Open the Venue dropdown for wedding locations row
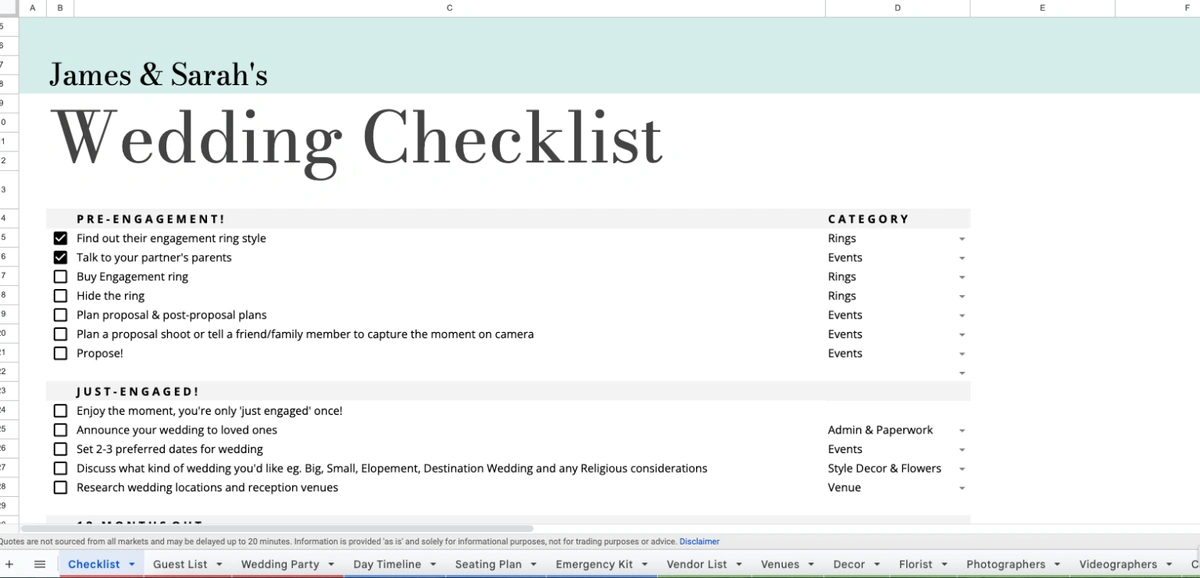Image resolution: width=1200 pixels, height=578 pixels. click(x=961, y=487)
